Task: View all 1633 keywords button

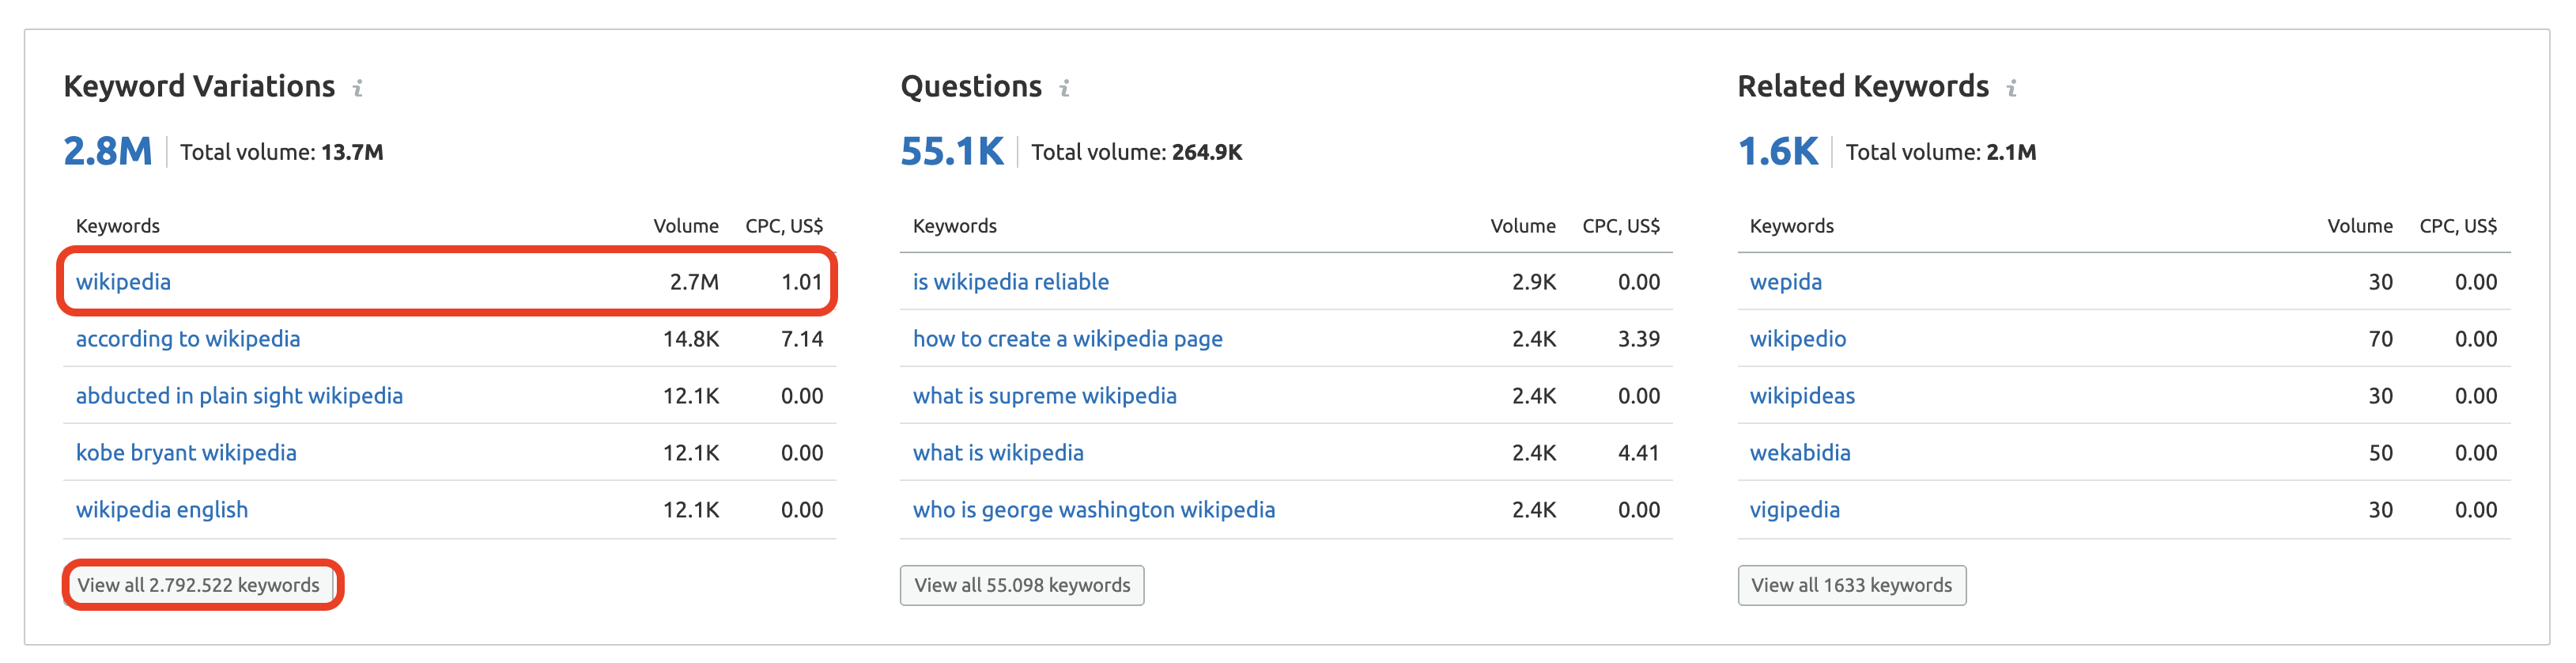Action: point(1851,585)
